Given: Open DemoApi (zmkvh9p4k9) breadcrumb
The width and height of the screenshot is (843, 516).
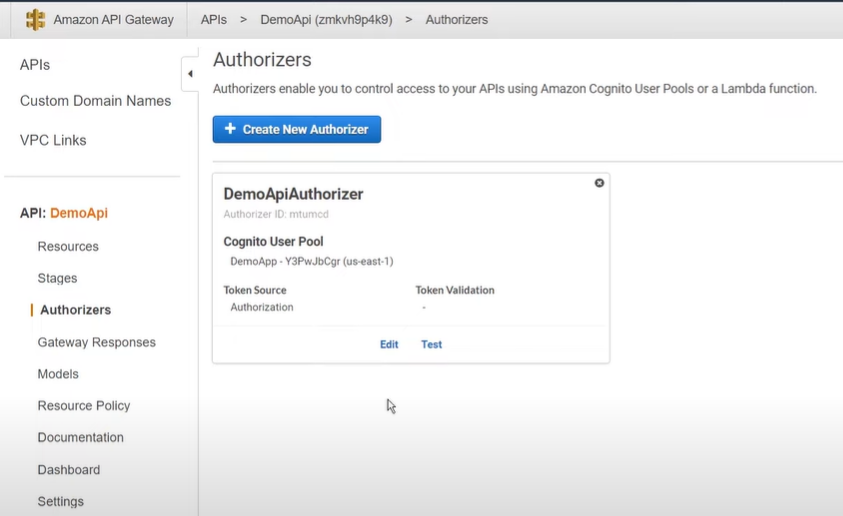Looking at the screenshot, I should pyautogui.click(x=326, y=20).
